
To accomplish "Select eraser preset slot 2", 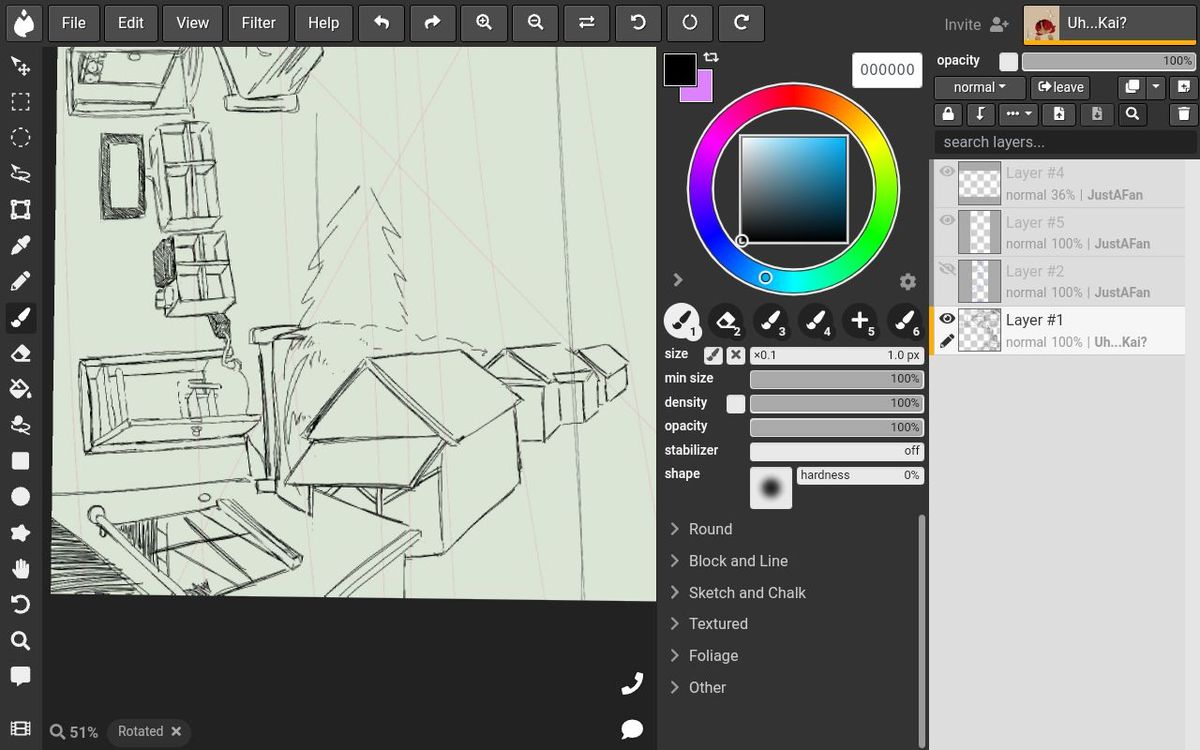I will (x=726, y=321).
